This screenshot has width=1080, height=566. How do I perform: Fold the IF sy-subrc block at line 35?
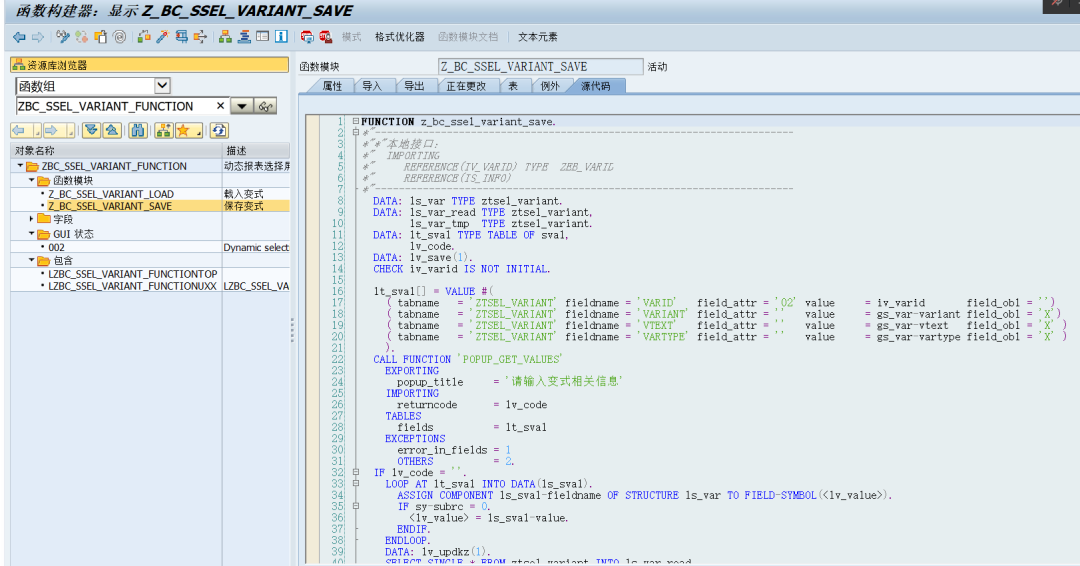[x=355, y=506]
